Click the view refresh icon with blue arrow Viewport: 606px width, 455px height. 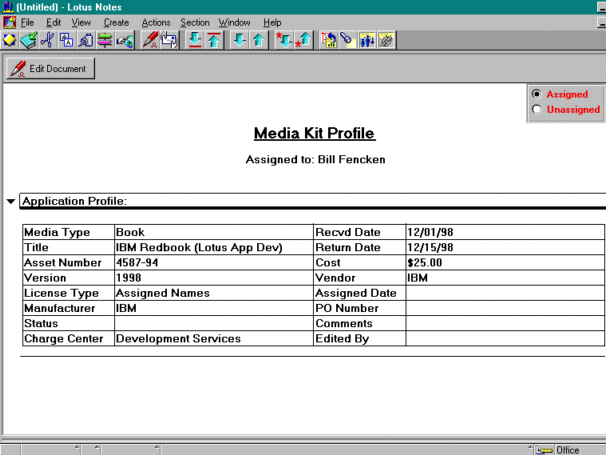[x=329, y=40]
